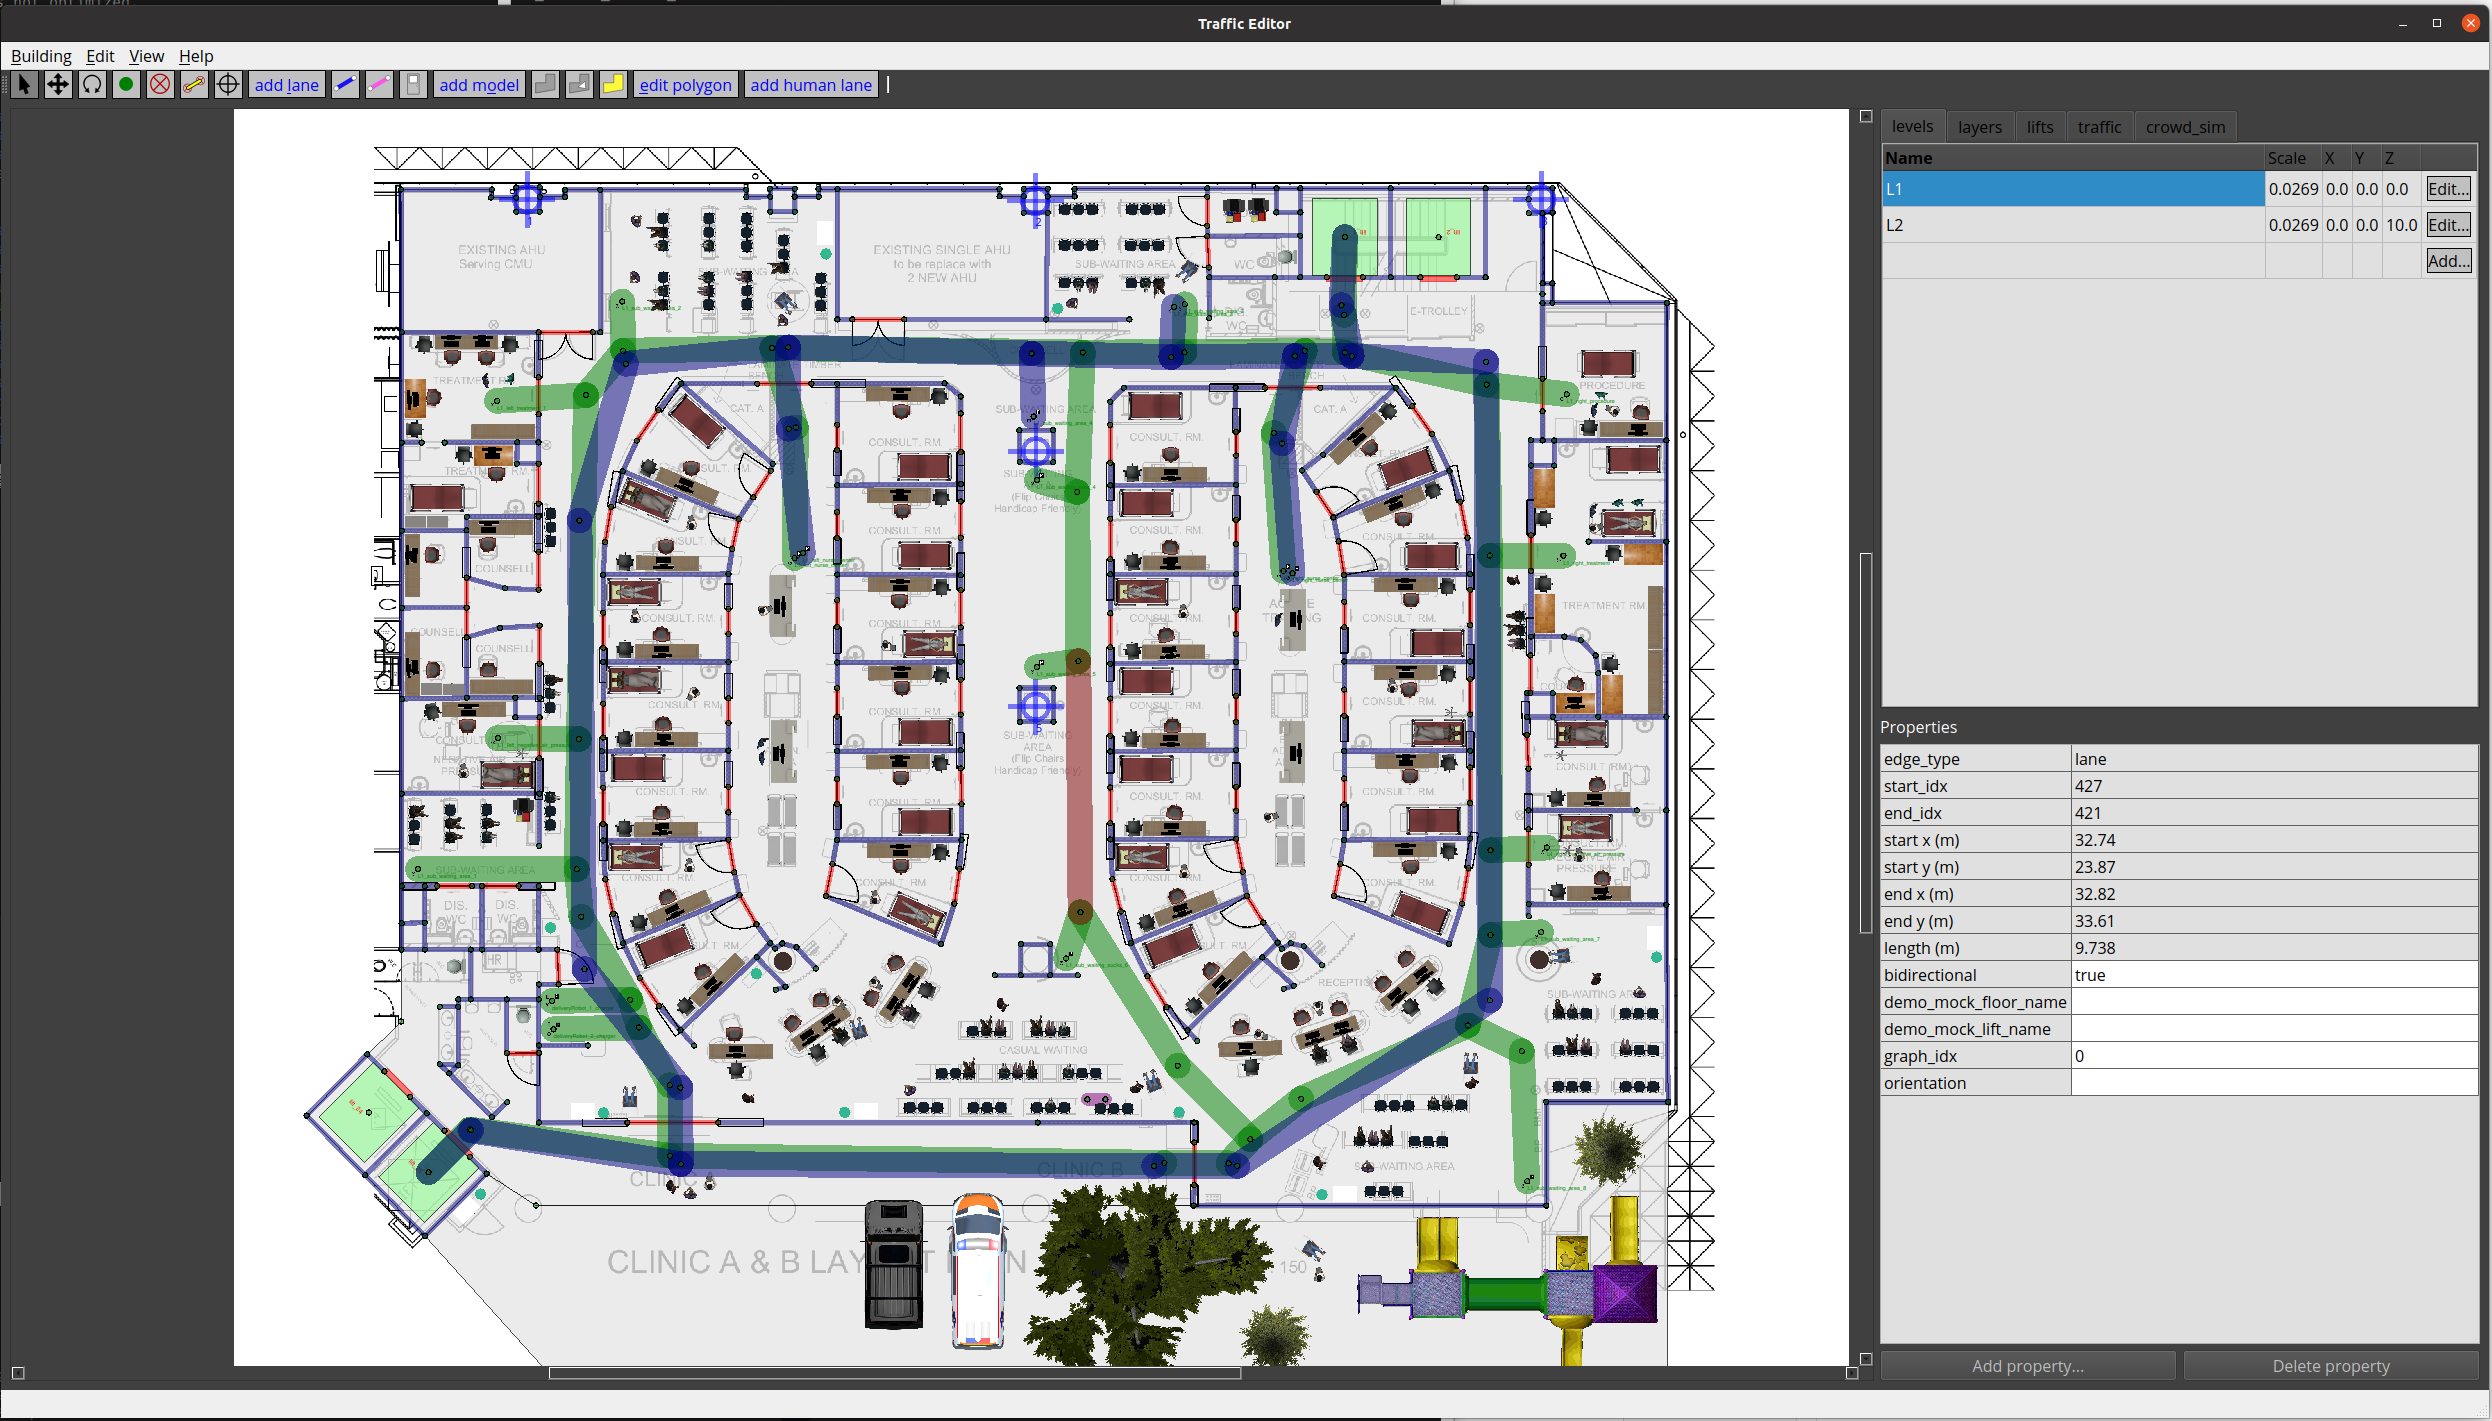Screen dimensions: 2492x1421
Task: Click Edit button for level L2
Action: (2447, 225)
